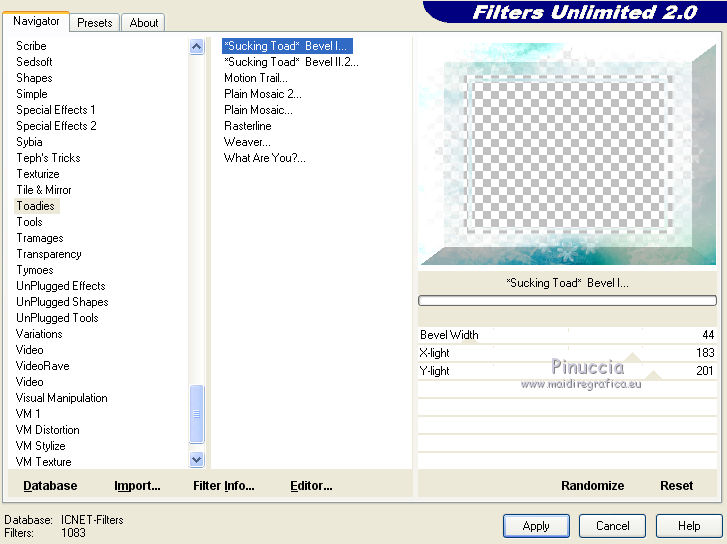Image resolution: width=727 pixels, height=544 pixels.
Task: Select Special Effects 1 category
Action: click(56, 110)
